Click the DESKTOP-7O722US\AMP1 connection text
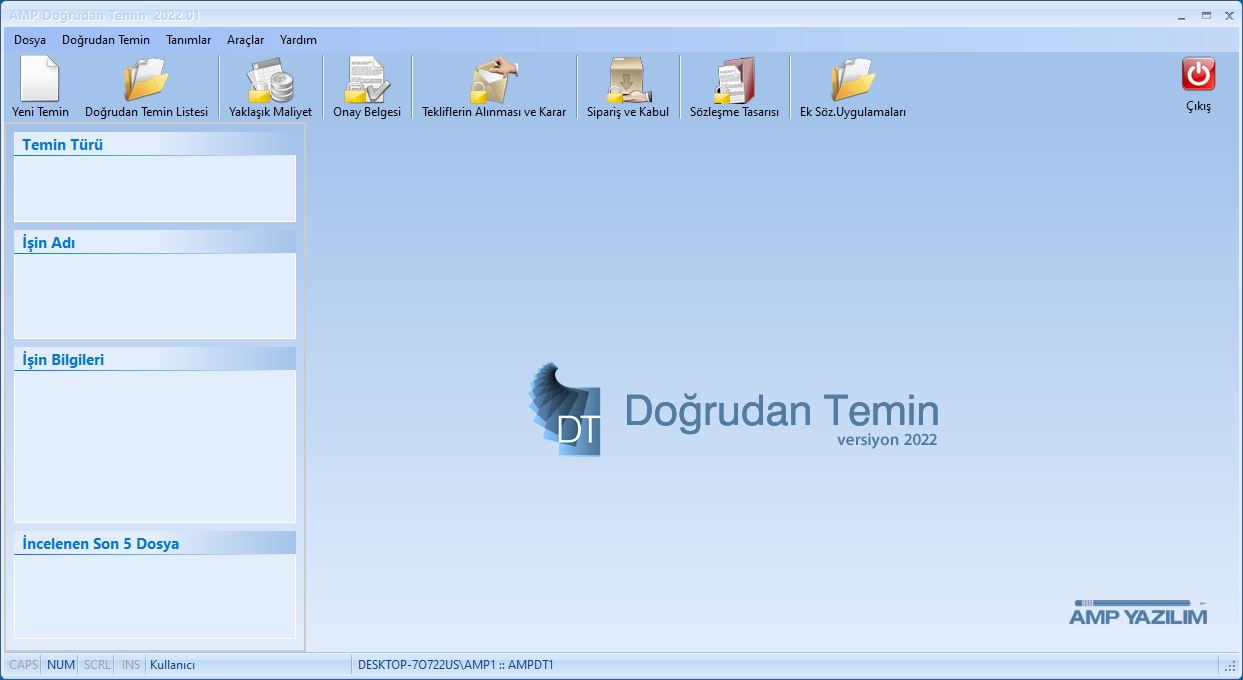This screenshot has height=680, width=1243. 456,665
